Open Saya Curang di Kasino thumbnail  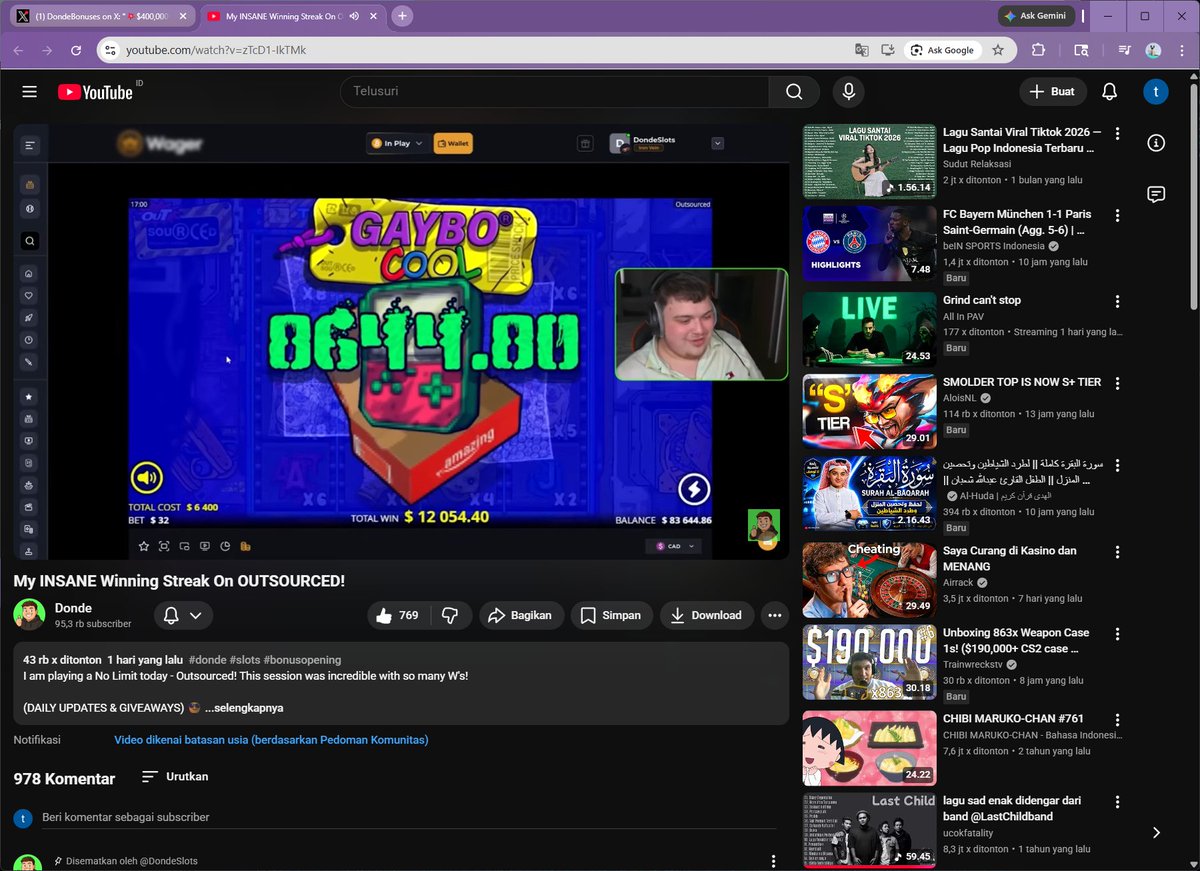click(869, 579)
